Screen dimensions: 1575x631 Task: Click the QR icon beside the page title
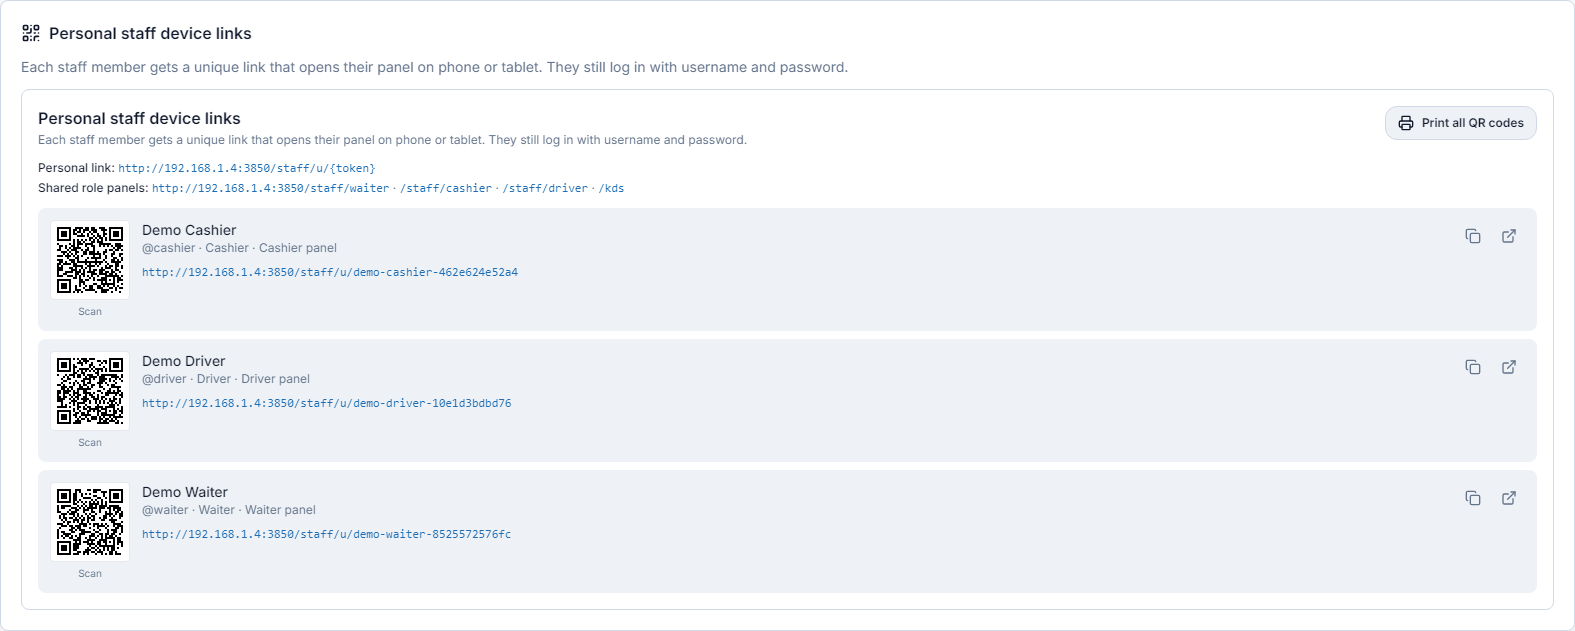(x=31, y=33)
